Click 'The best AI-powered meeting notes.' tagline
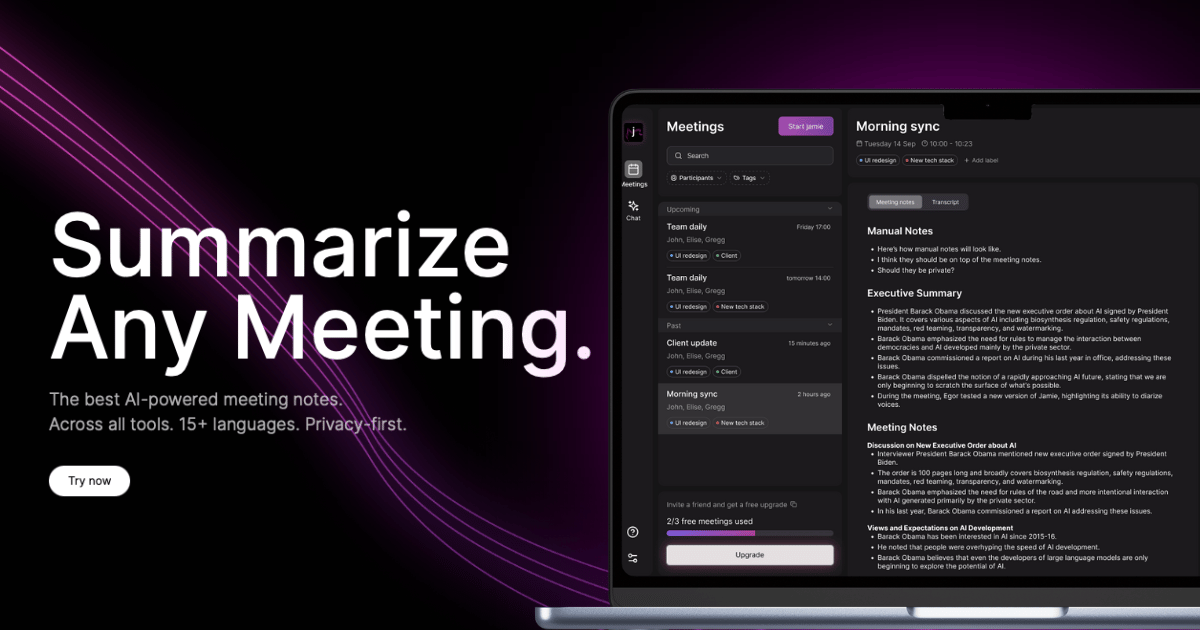Viewport: 1200px width, 630px height. [196, 399]
